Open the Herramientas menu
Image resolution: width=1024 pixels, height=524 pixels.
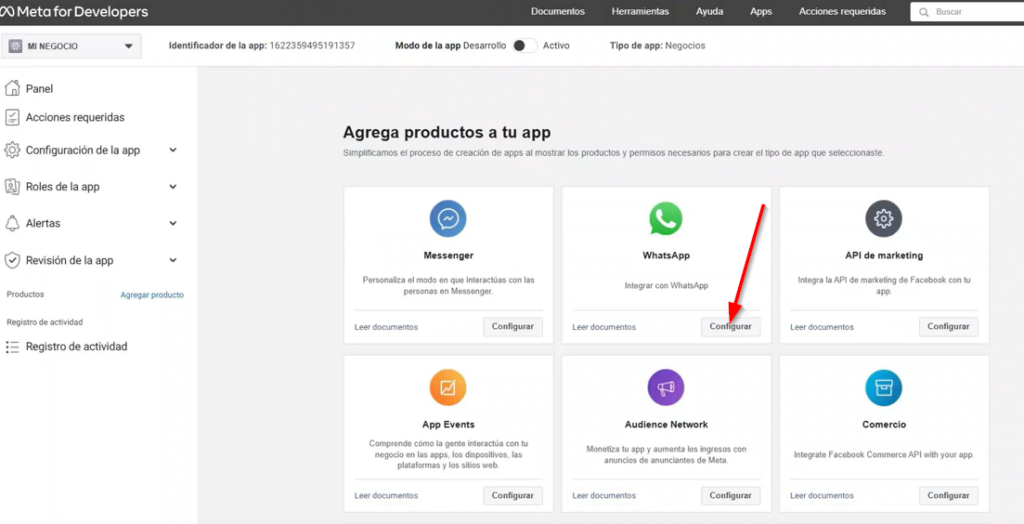[x=640, y=12]
